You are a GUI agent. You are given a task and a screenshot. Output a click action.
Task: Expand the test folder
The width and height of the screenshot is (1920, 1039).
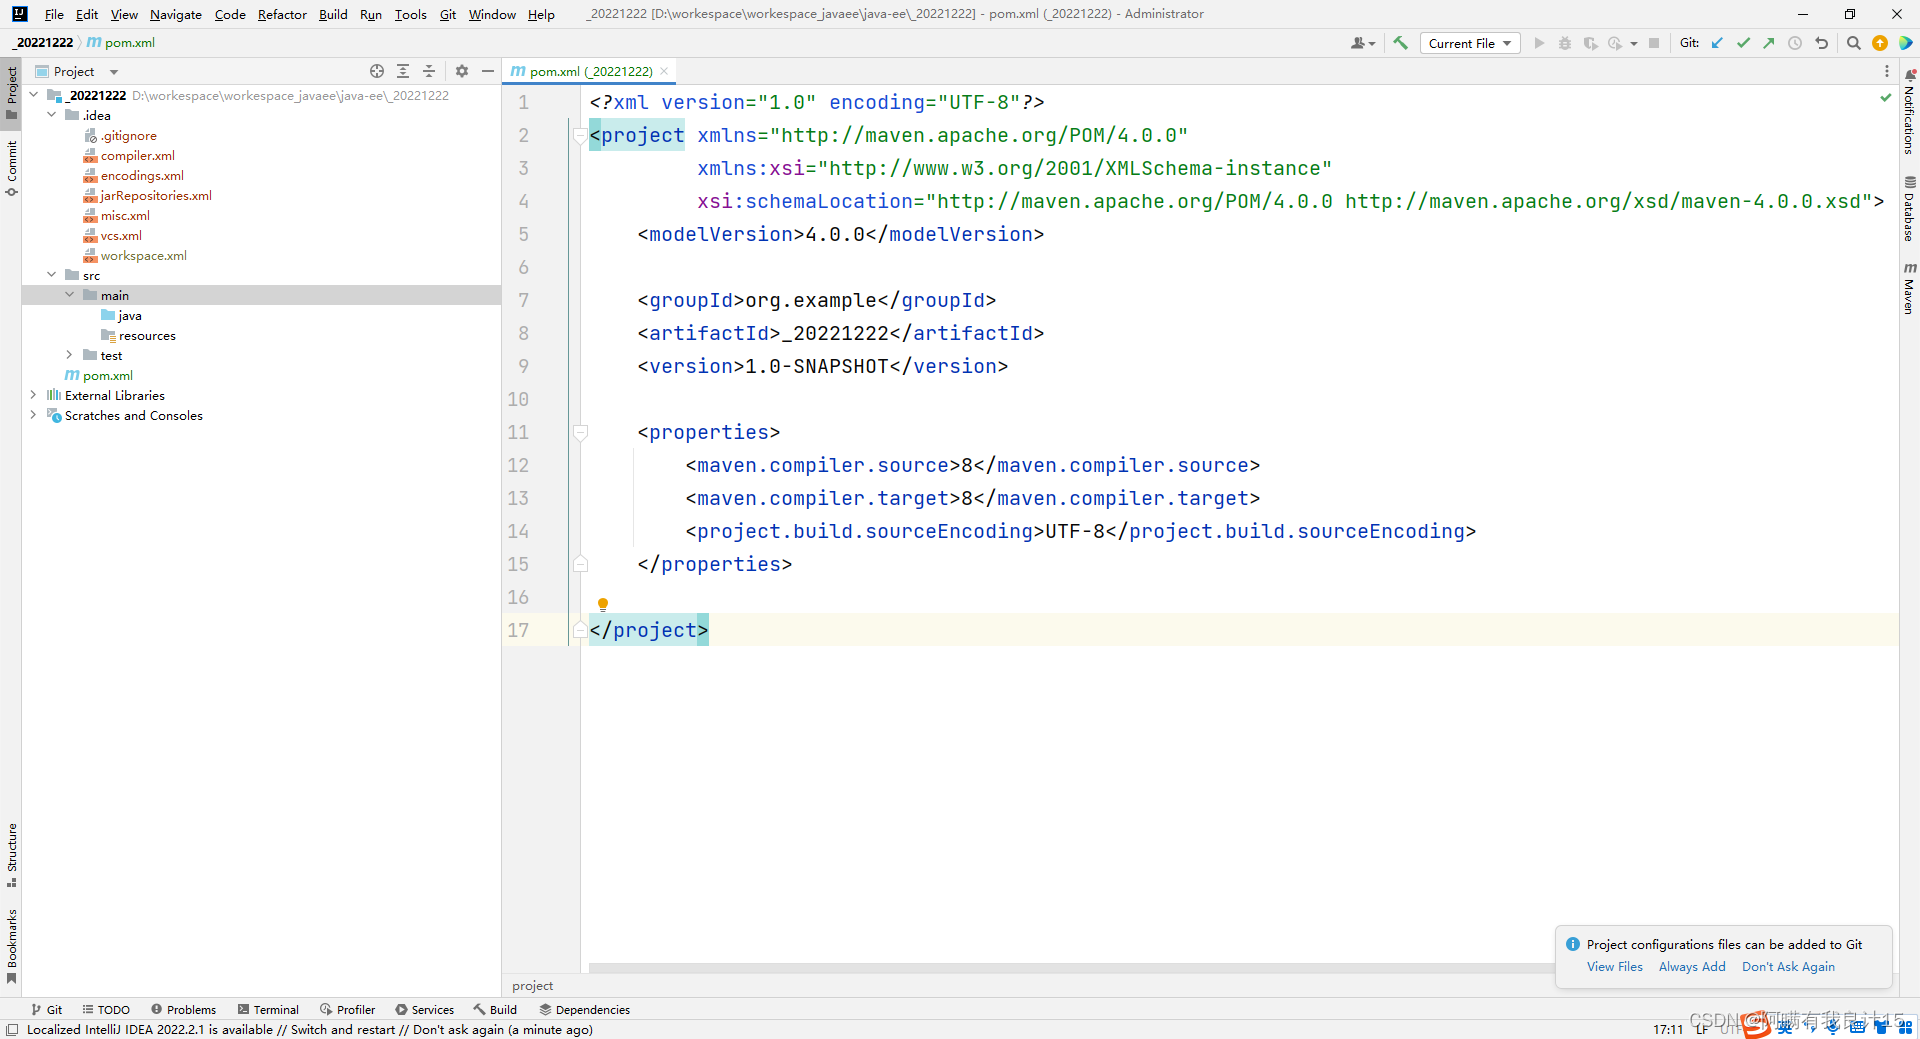click(69, 355)
